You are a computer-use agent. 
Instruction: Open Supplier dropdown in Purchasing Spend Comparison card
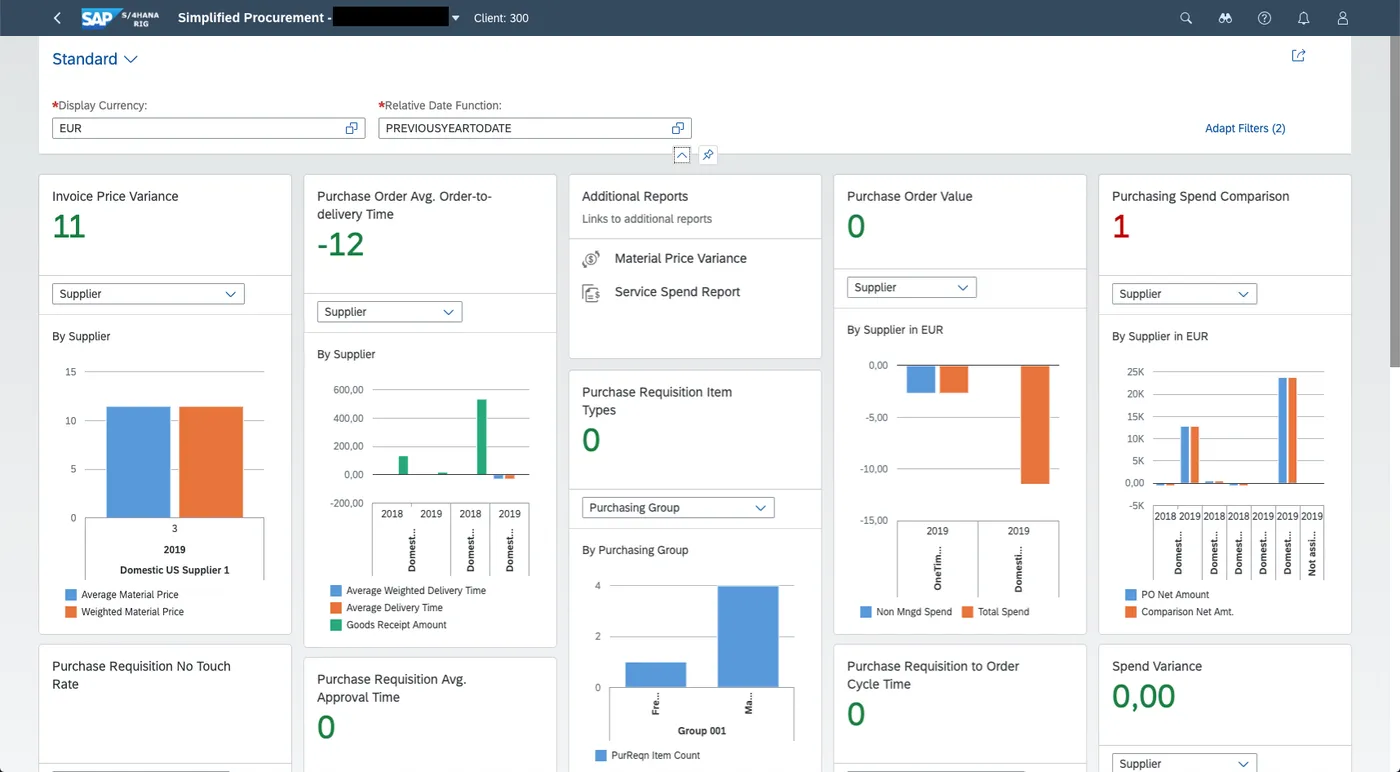(1184, 294)
